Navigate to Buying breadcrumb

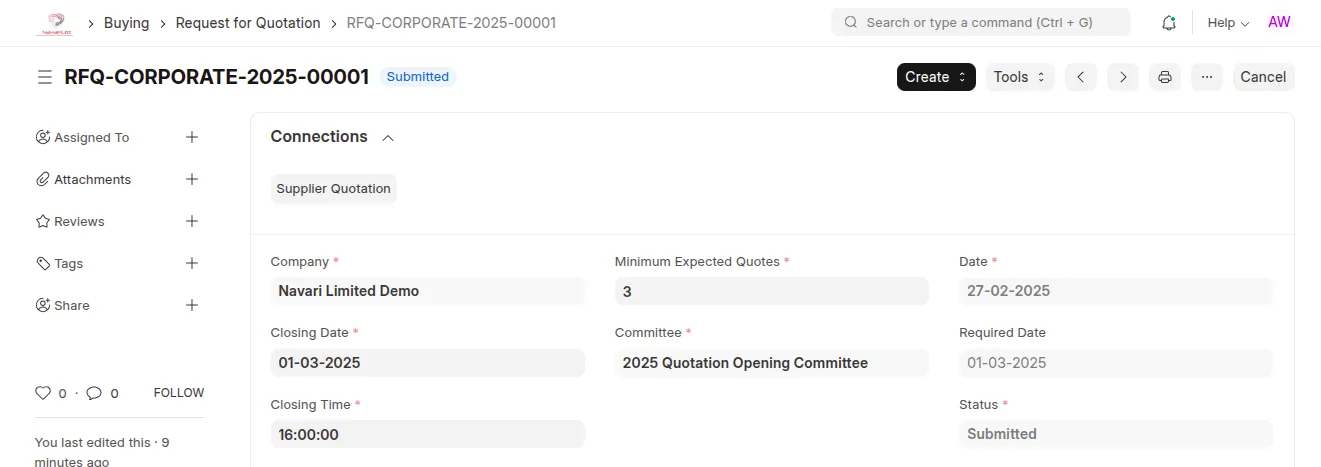(x=126, y=23)
